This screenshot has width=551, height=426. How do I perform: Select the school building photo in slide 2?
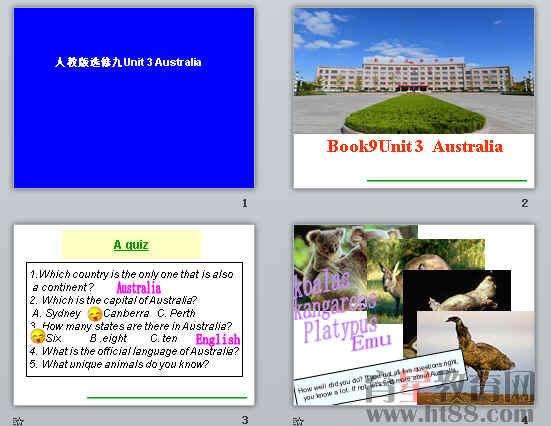click(x=414, y=71)
